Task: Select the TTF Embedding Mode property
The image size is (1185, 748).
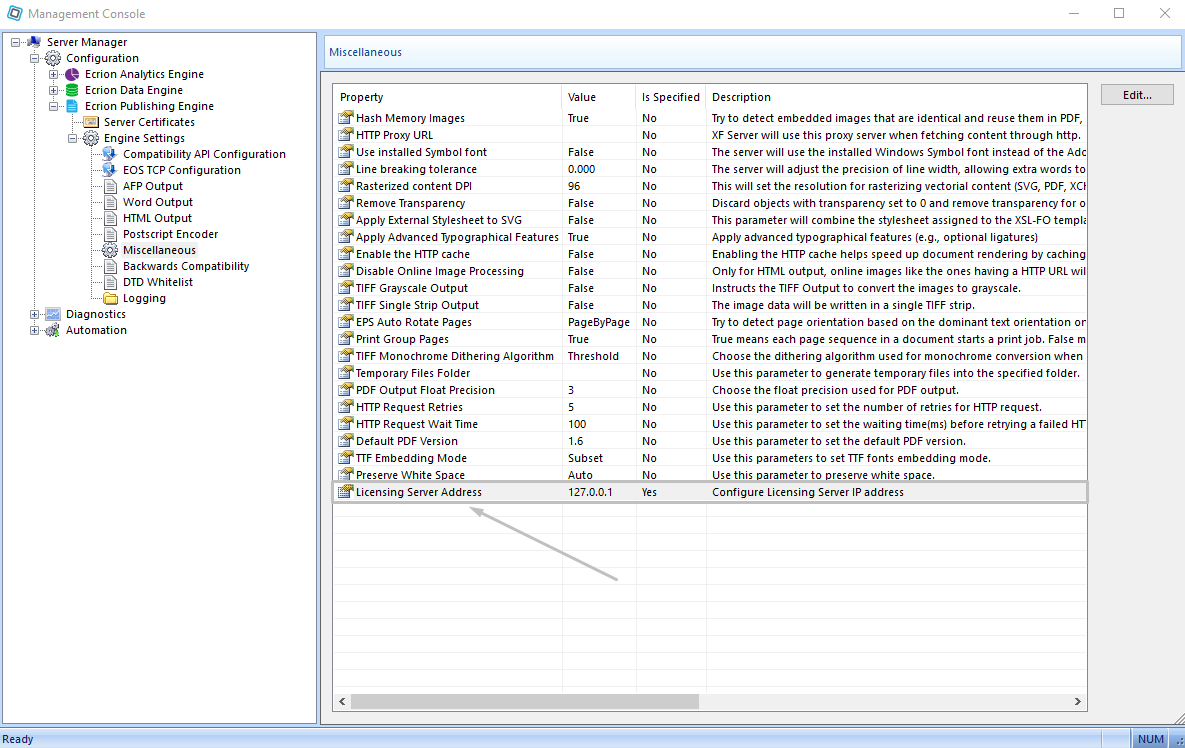Action: click(411, 458)
